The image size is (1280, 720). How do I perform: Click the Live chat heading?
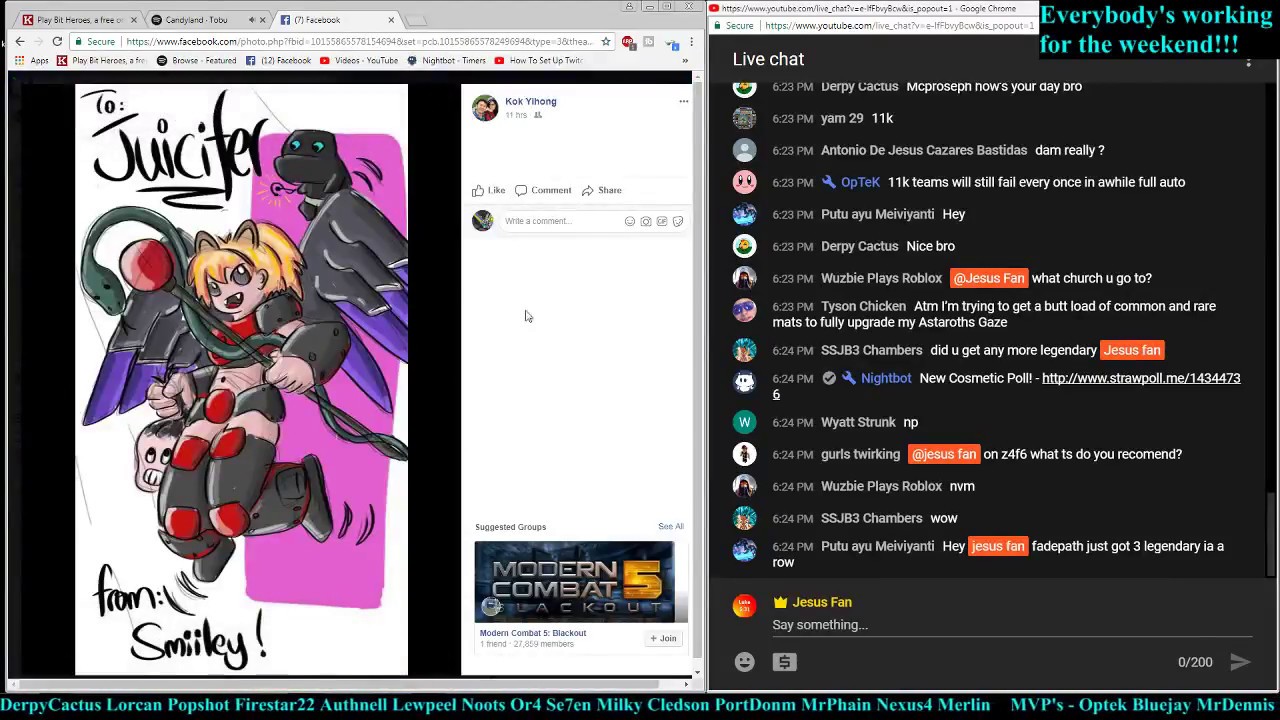click(768, 60)
